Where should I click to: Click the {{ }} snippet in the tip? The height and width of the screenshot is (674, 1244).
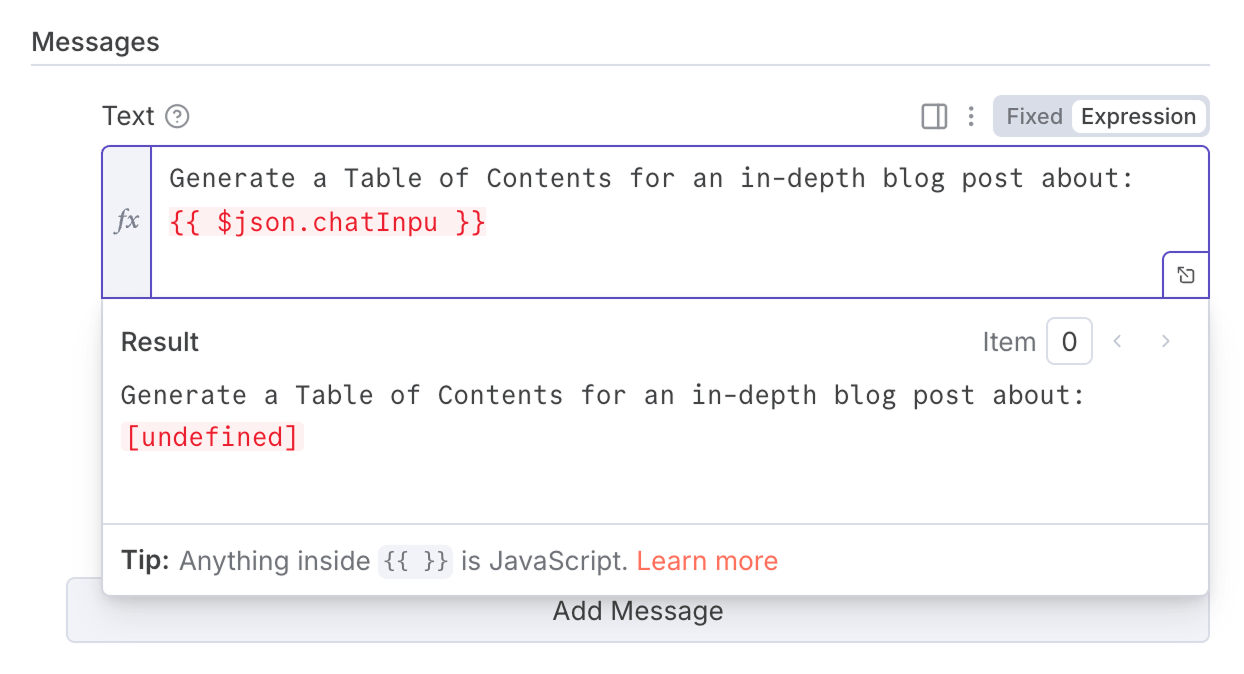tap(415, 561)
